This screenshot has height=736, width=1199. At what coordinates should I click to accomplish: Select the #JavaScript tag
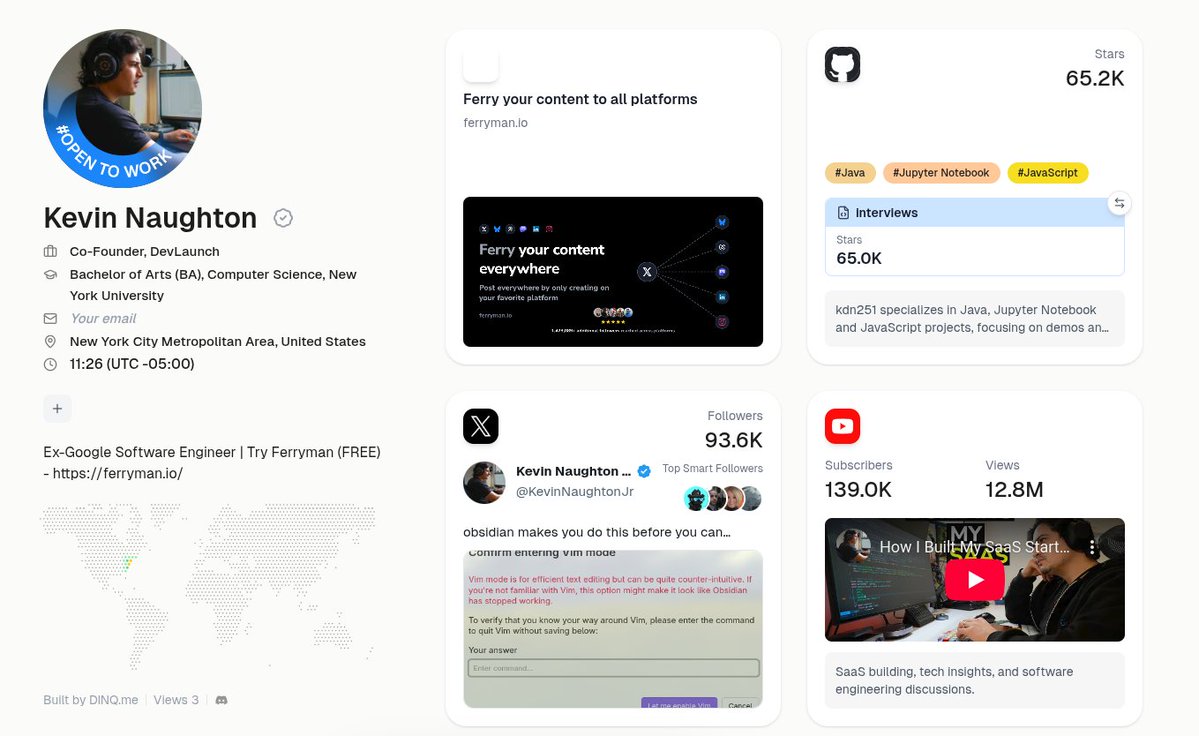(1047, 173)
